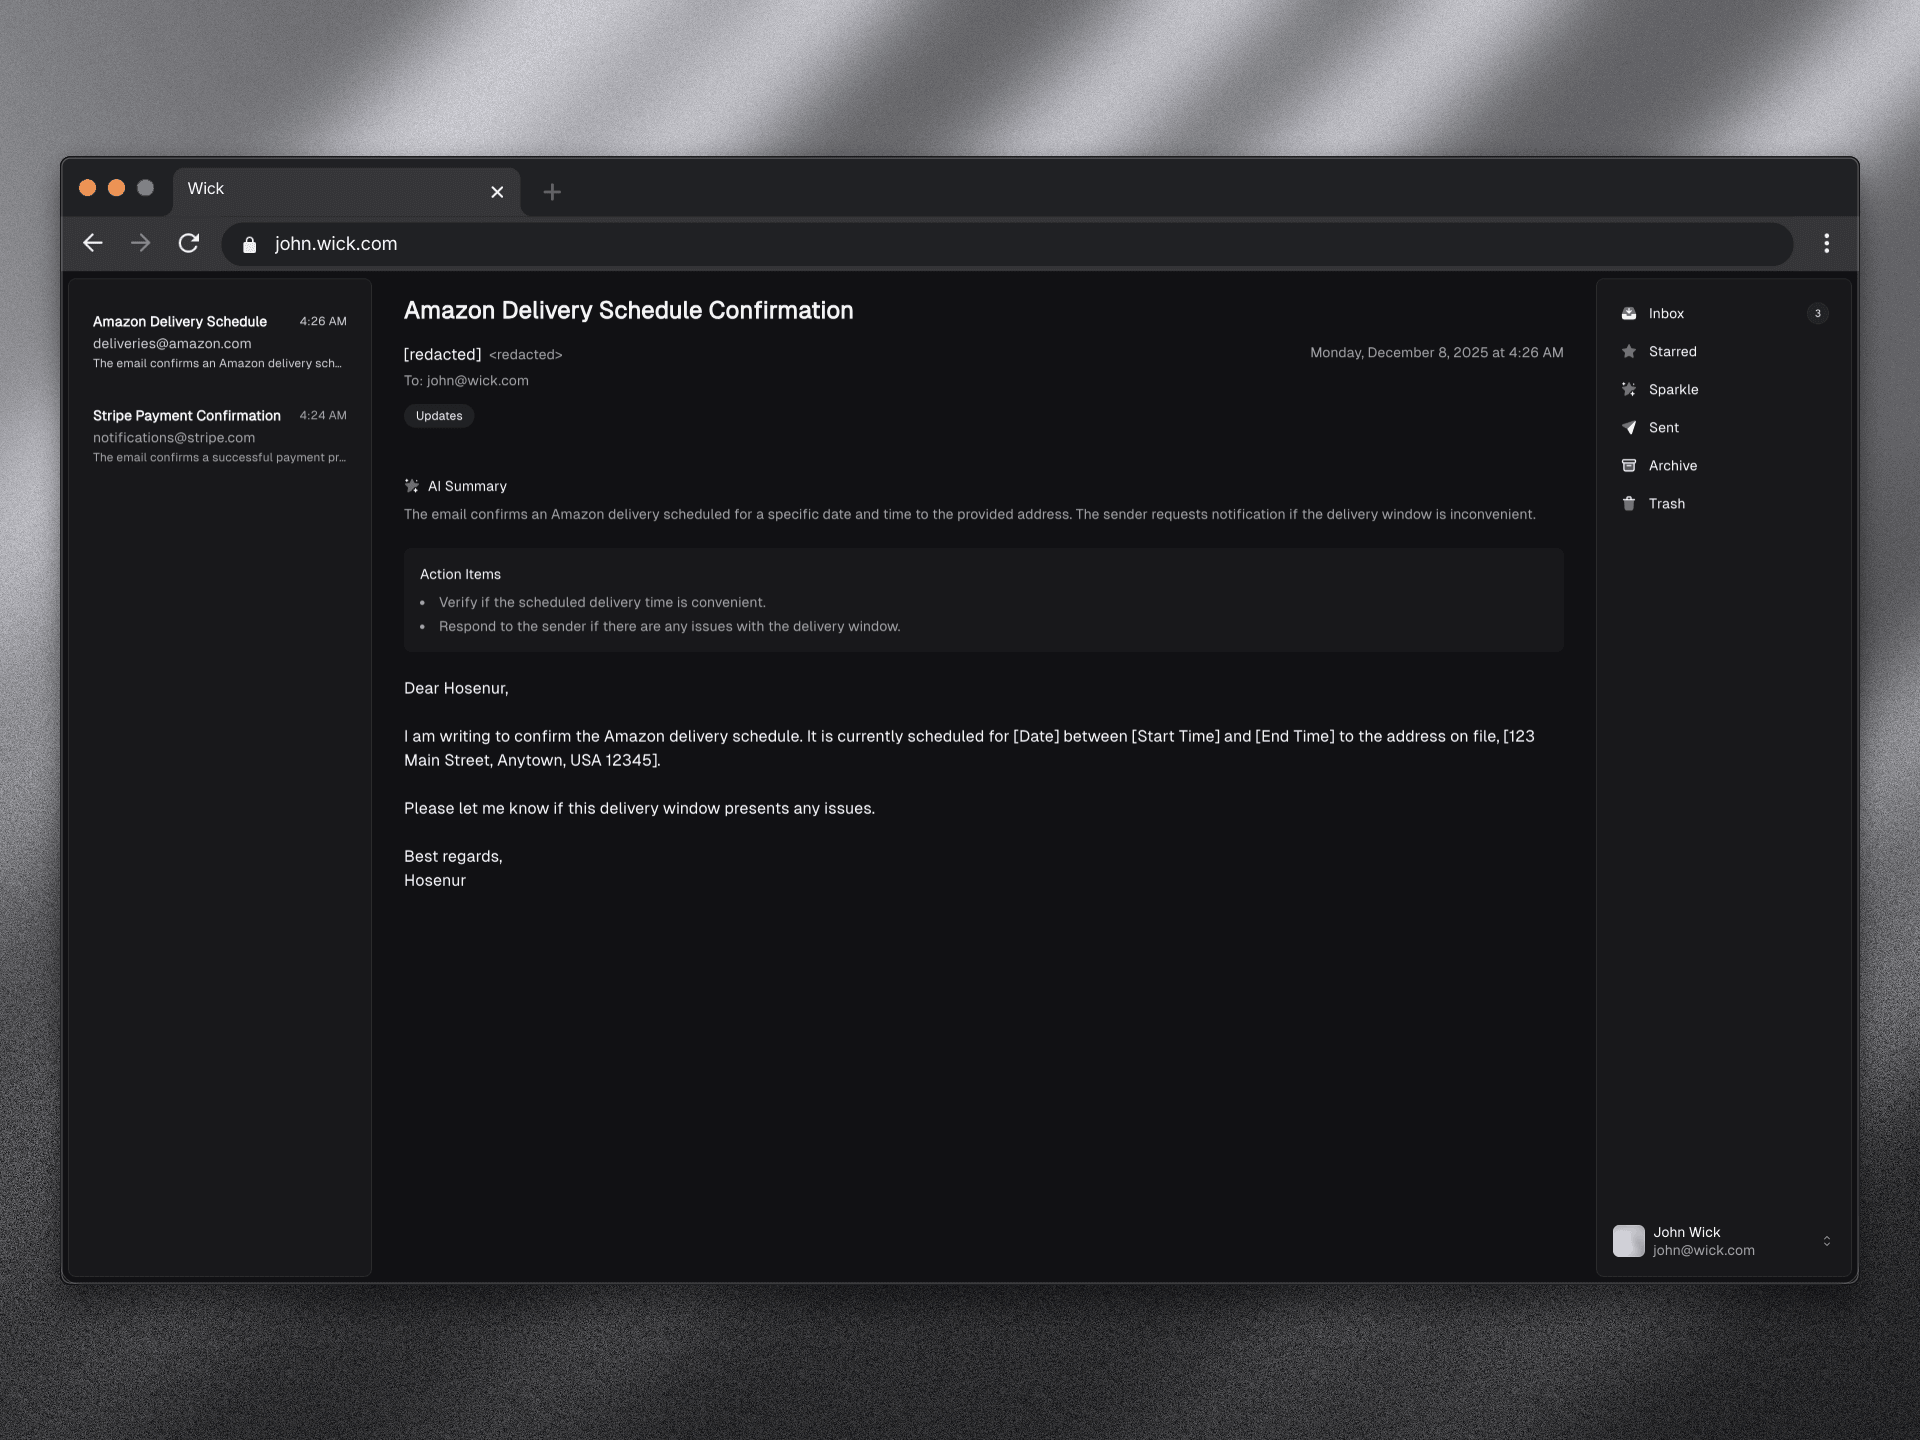
Task: Expand the John Wick account switcher chevron
Action: coord(1829,1240)
